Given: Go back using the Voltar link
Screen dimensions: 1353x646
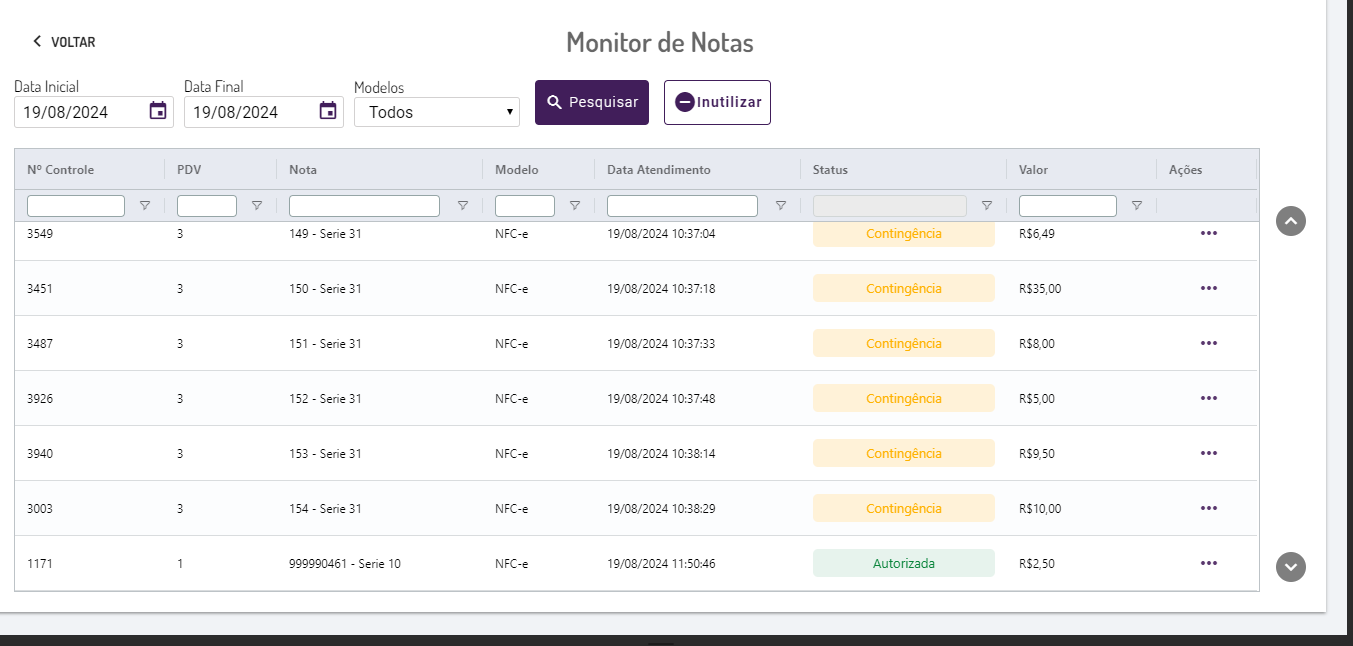Looking at the screenshot, I should pos(64,42).
